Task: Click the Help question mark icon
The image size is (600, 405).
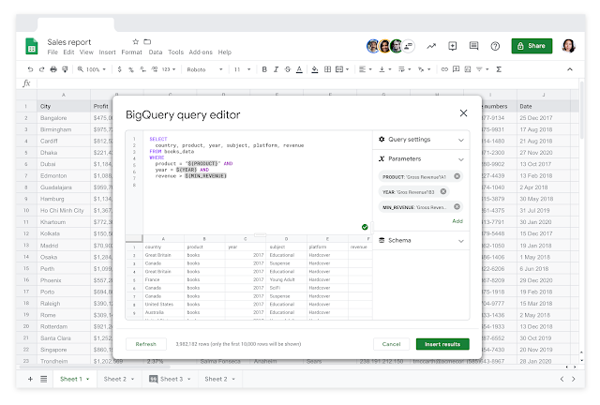Action: click(495, 46)
